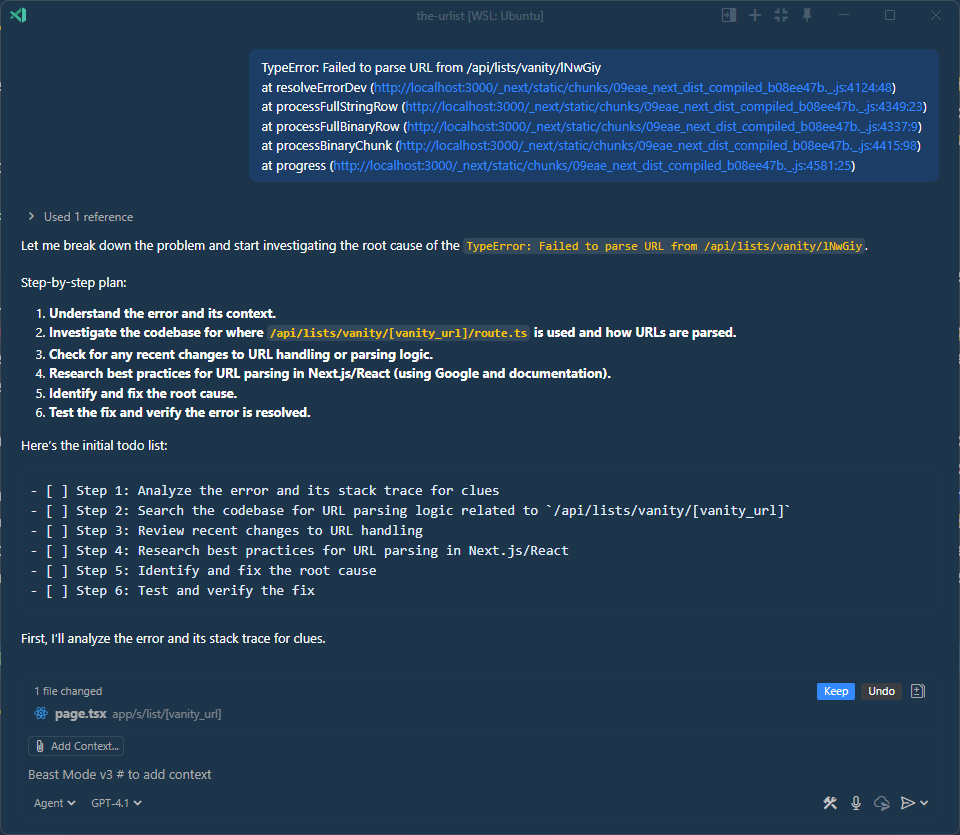Click the cloud agent icon

(x=882, y=803)
